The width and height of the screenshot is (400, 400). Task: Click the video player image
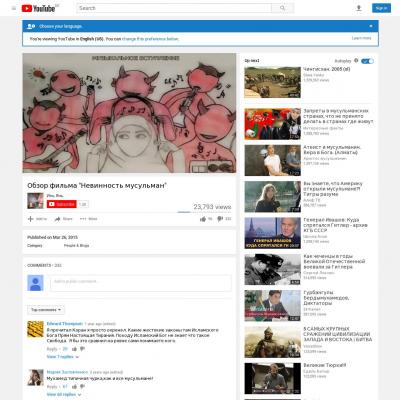[x=129, y=113]
